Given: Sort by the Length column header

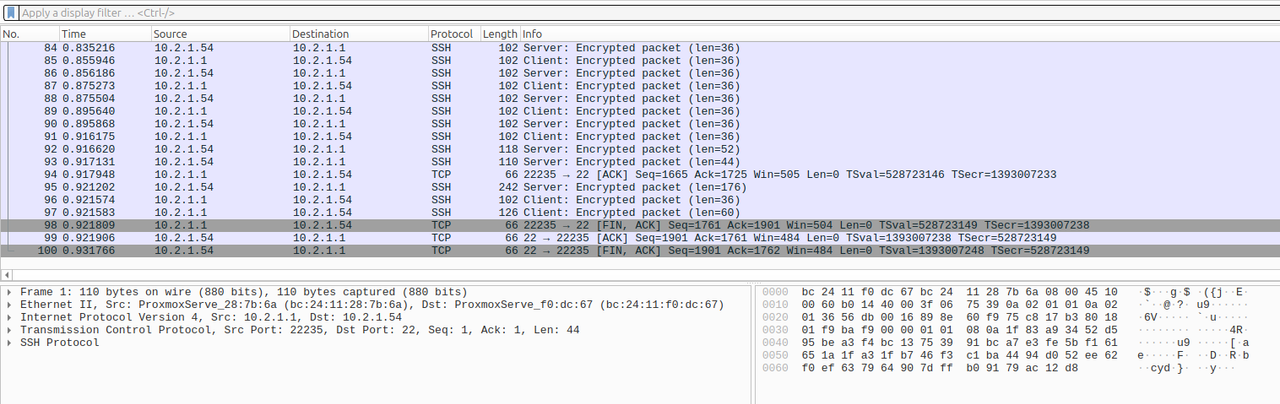Looking at the screenshot, I should pyautogui.click(x=500, y=34).
